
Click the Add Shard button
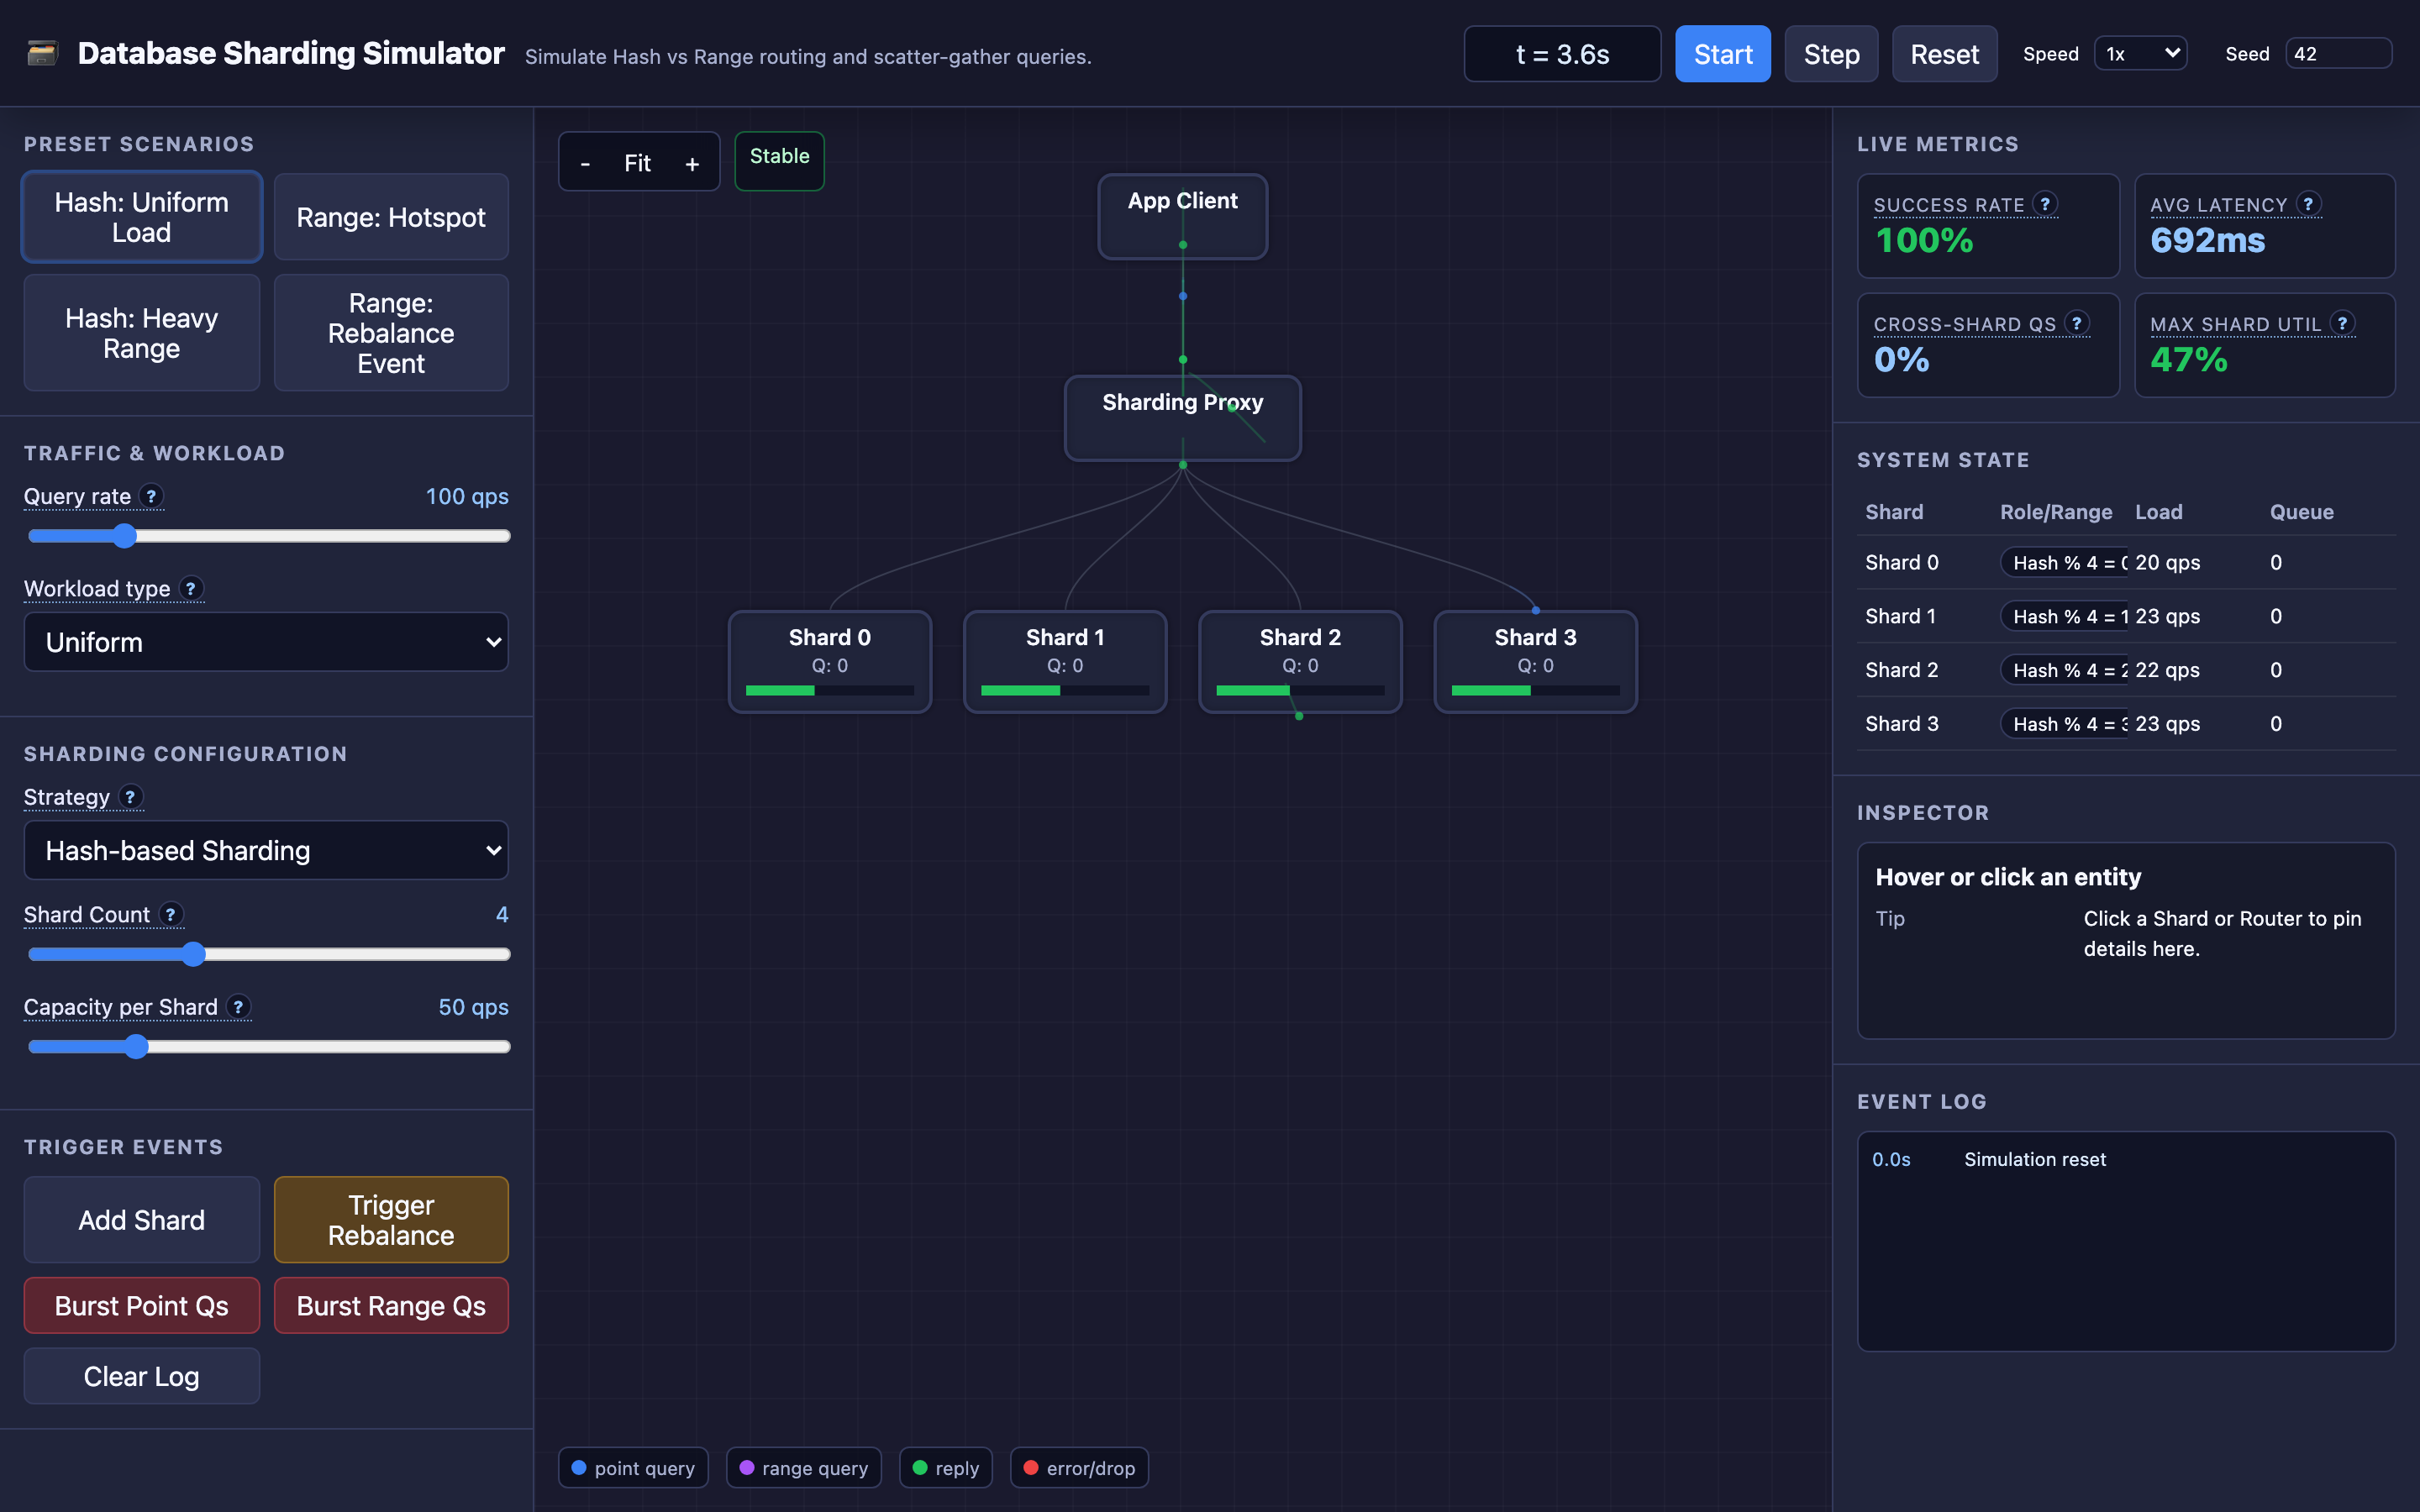click(x=142, y=1220)
